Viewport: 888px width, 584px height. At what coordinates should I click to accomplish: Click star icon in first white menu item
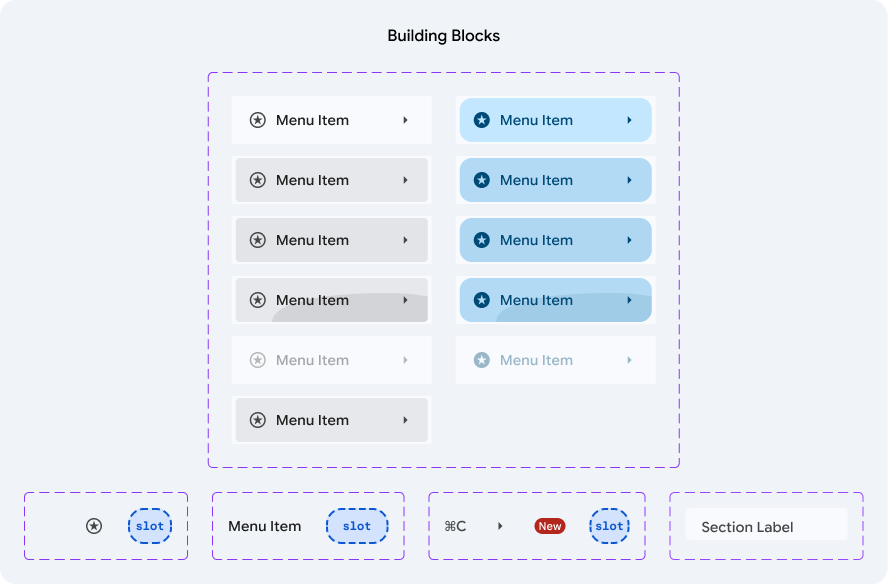(x=258, y=120)
